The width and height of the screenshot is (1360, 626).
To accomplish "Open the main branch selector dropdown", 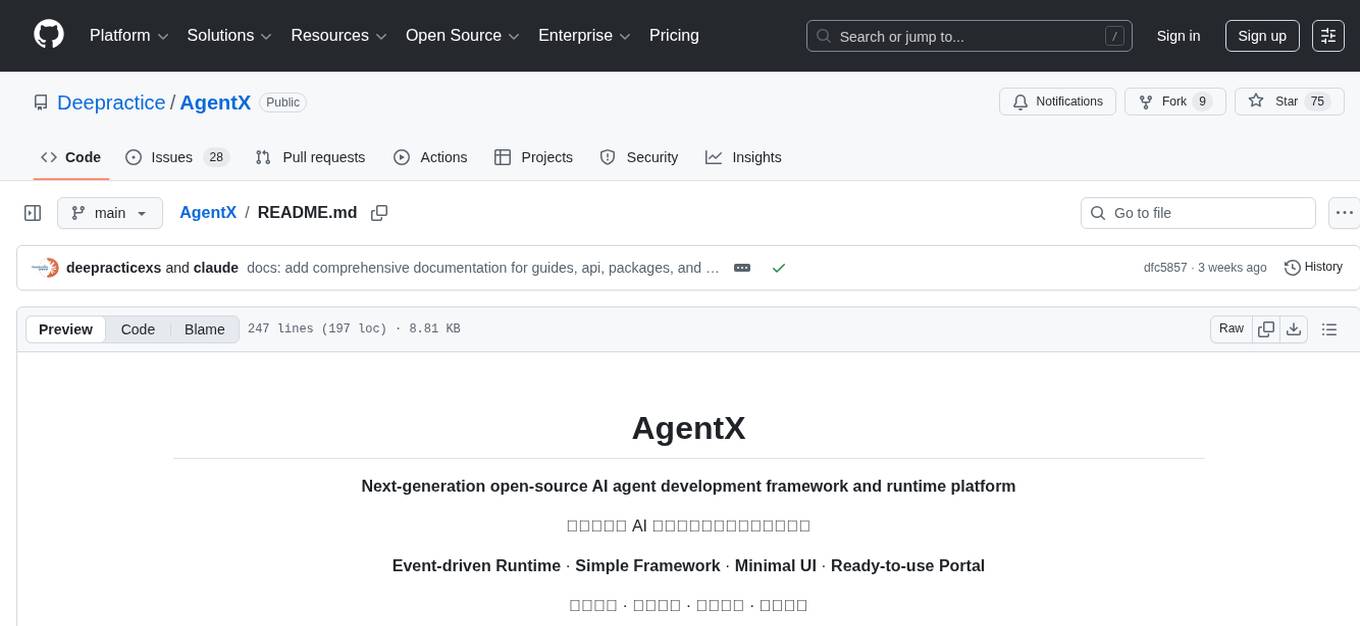I will tap(109, 212).
